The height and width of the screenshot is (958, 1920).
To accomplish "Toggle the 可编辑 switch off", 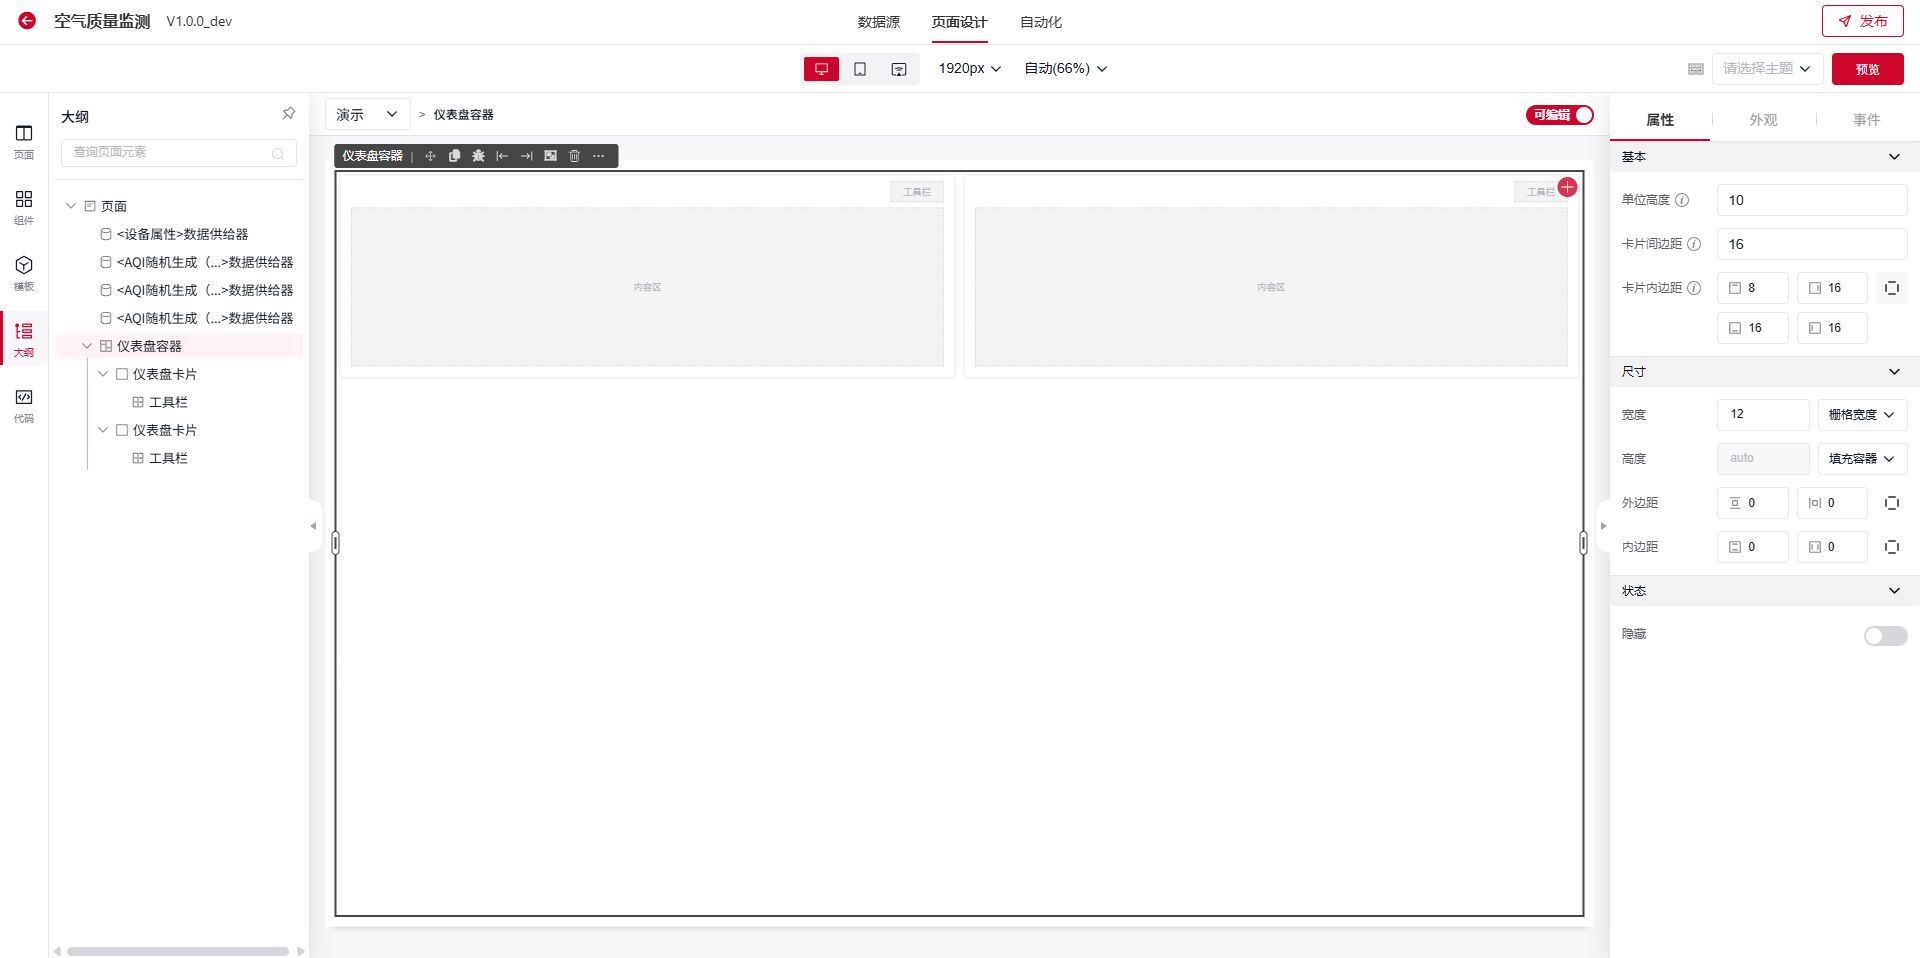I will coord(1560,115).
